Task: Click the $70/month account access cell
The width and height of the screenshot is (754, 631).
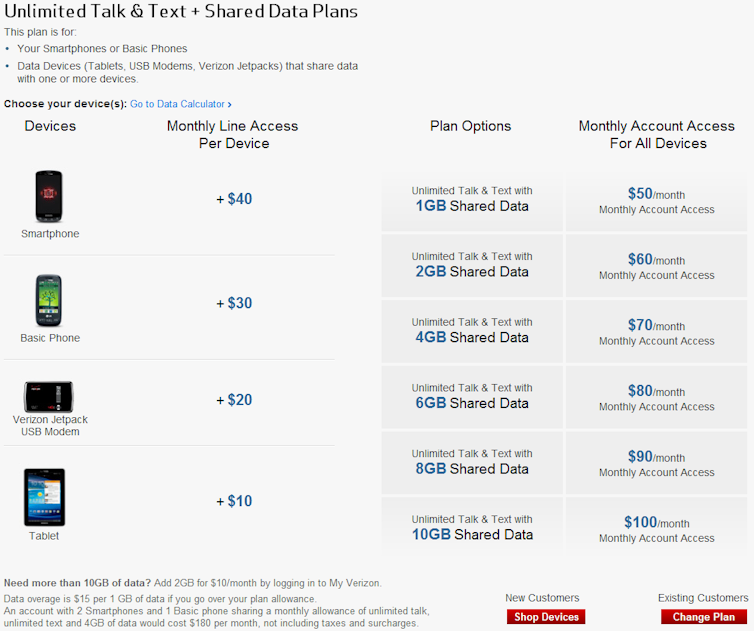Action: pos(656,331)
